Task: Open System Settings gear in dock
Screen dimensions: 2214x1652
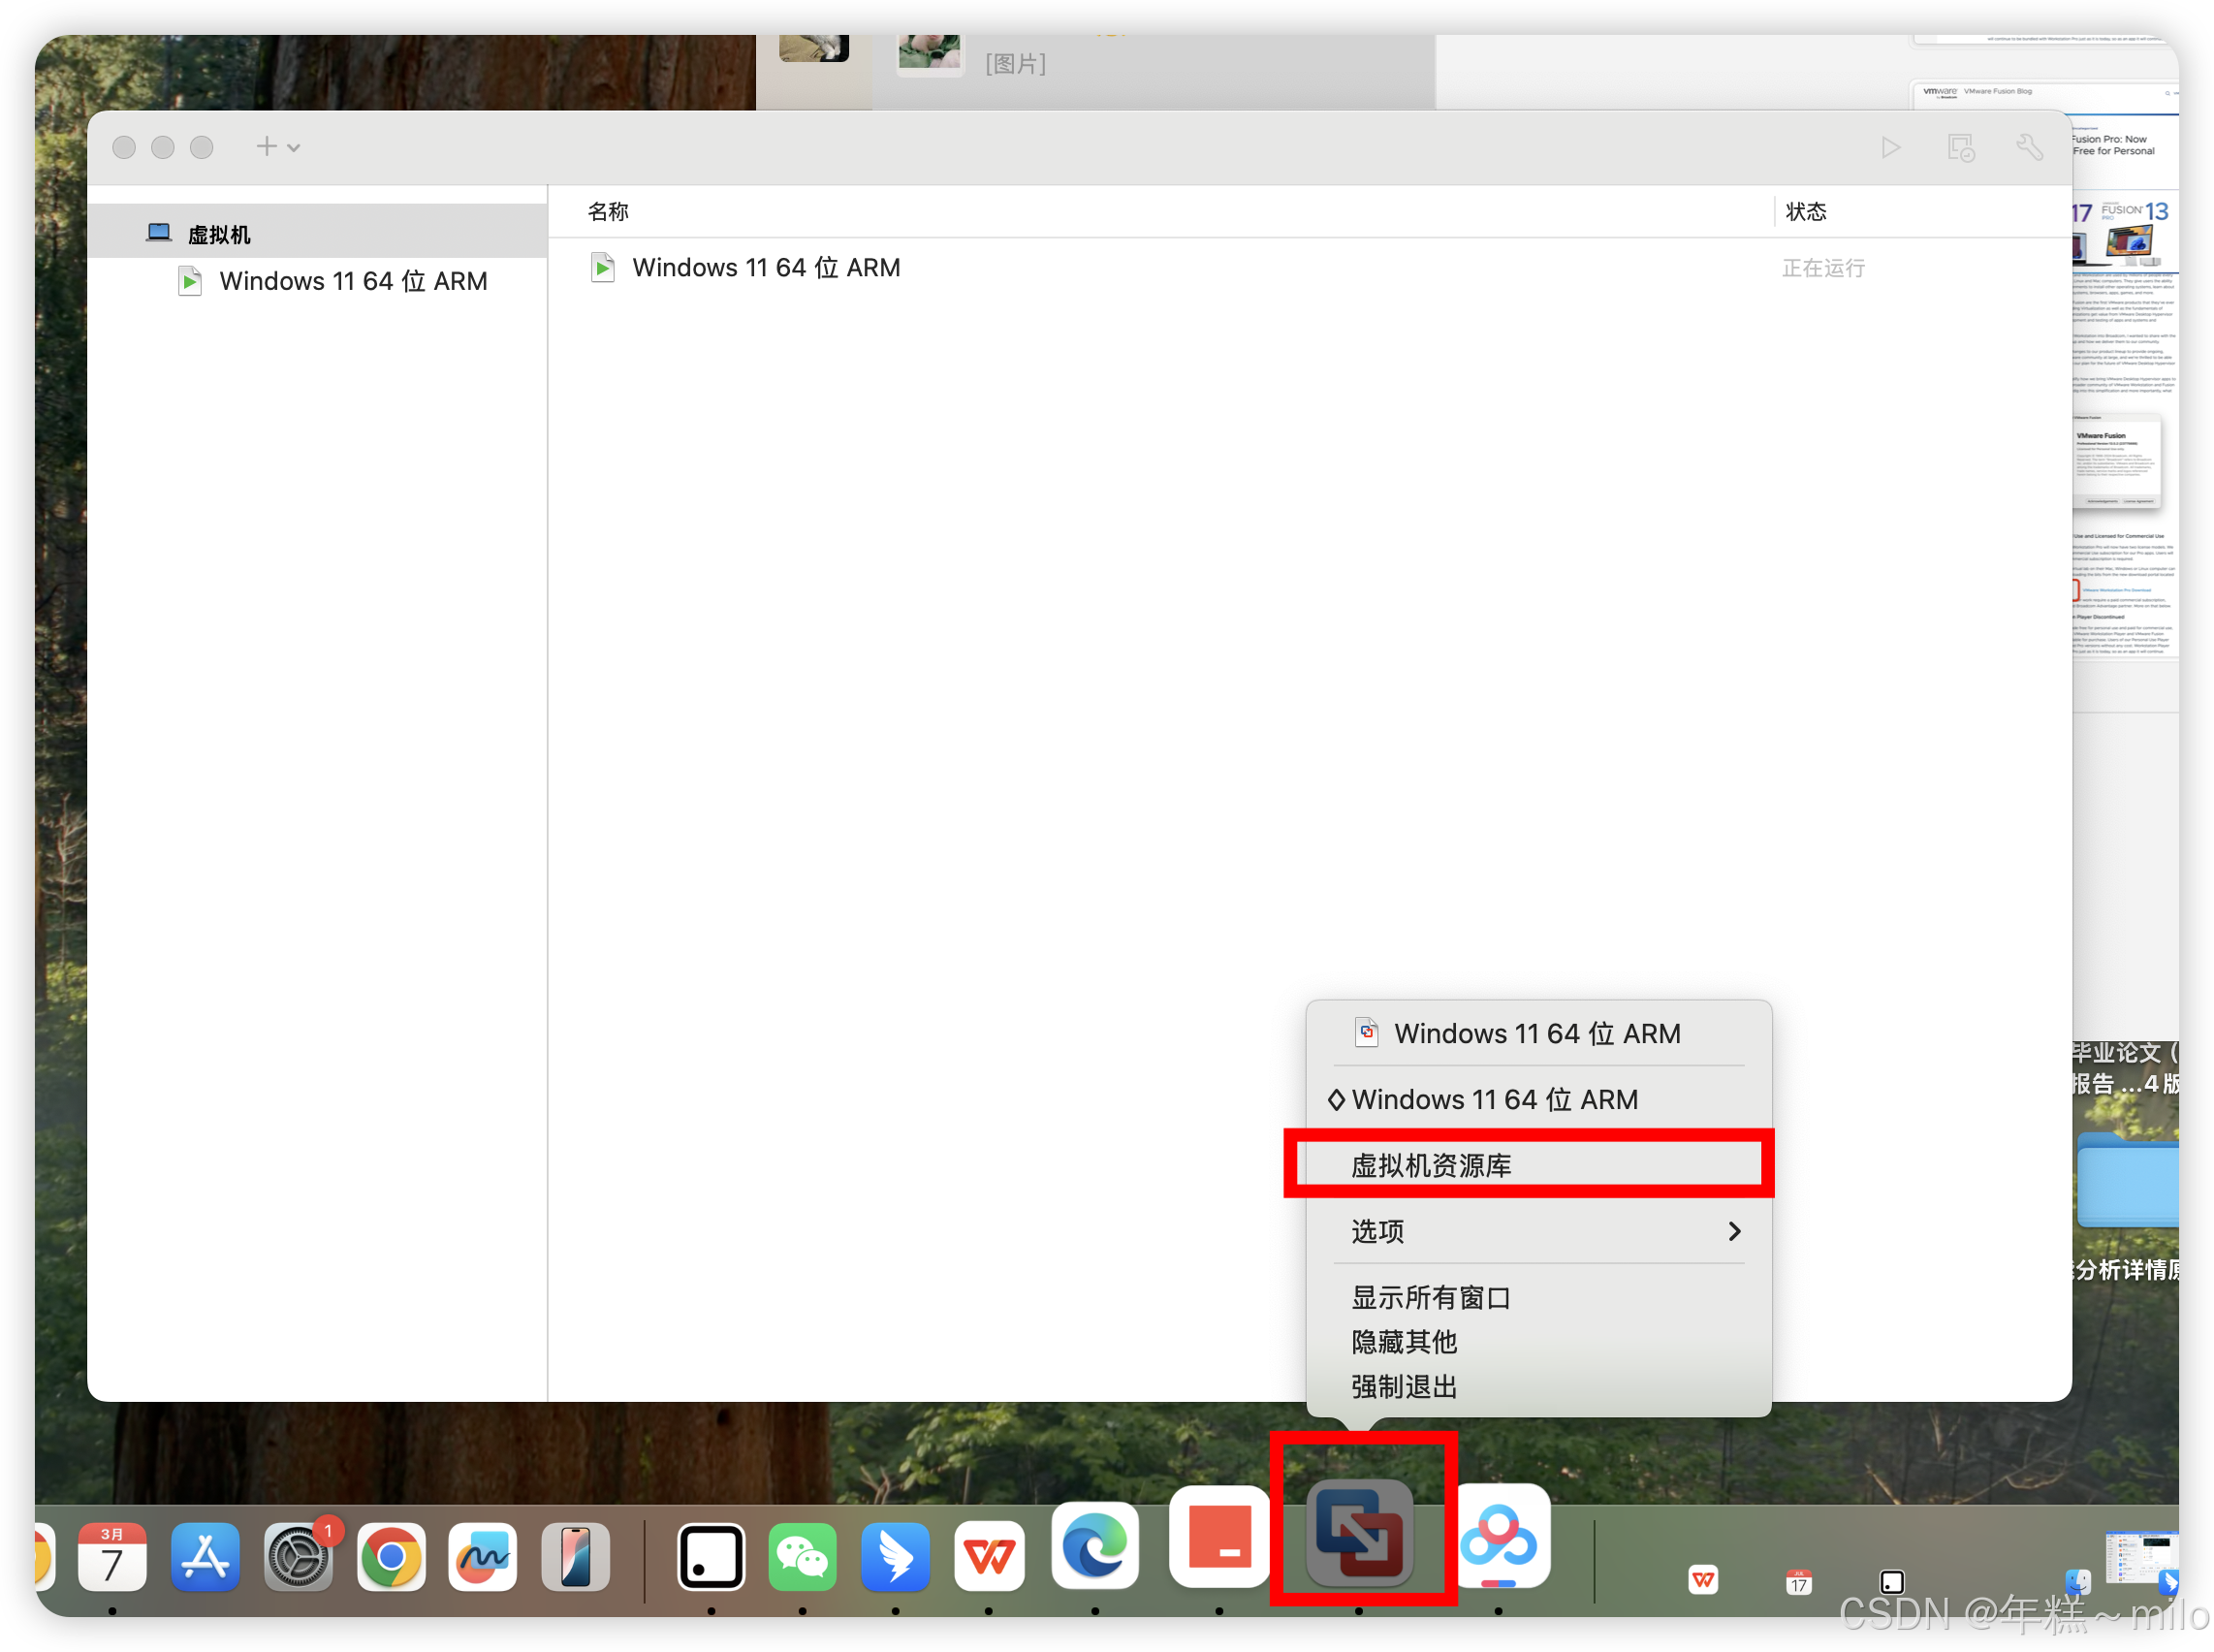Action: (298, 1557)
